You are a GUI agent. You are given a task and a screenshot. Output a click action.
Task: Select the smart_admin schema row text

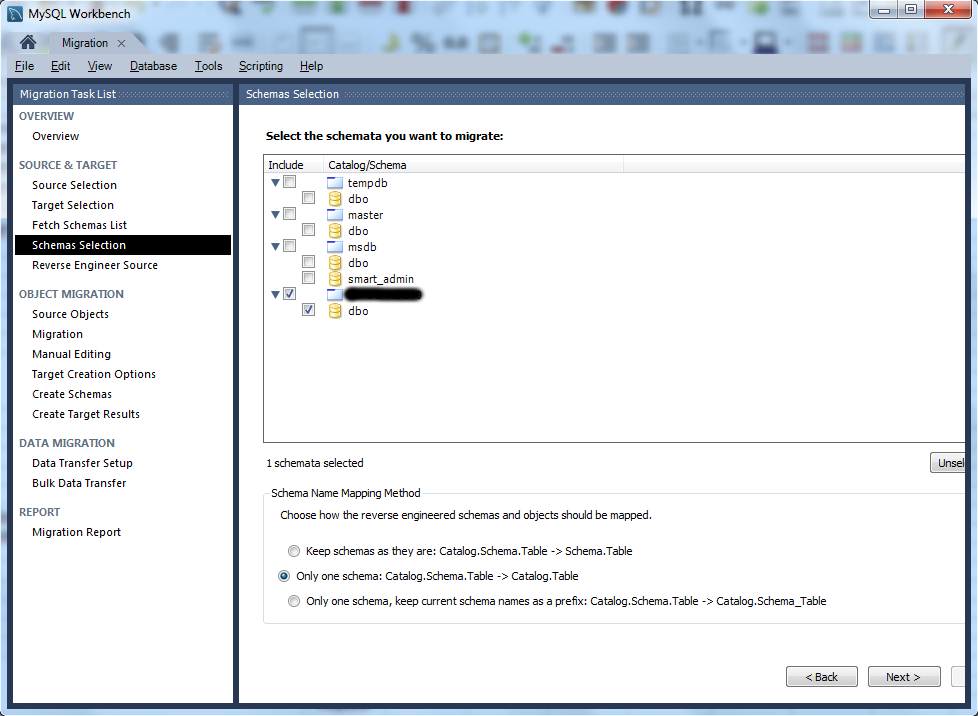380,279
